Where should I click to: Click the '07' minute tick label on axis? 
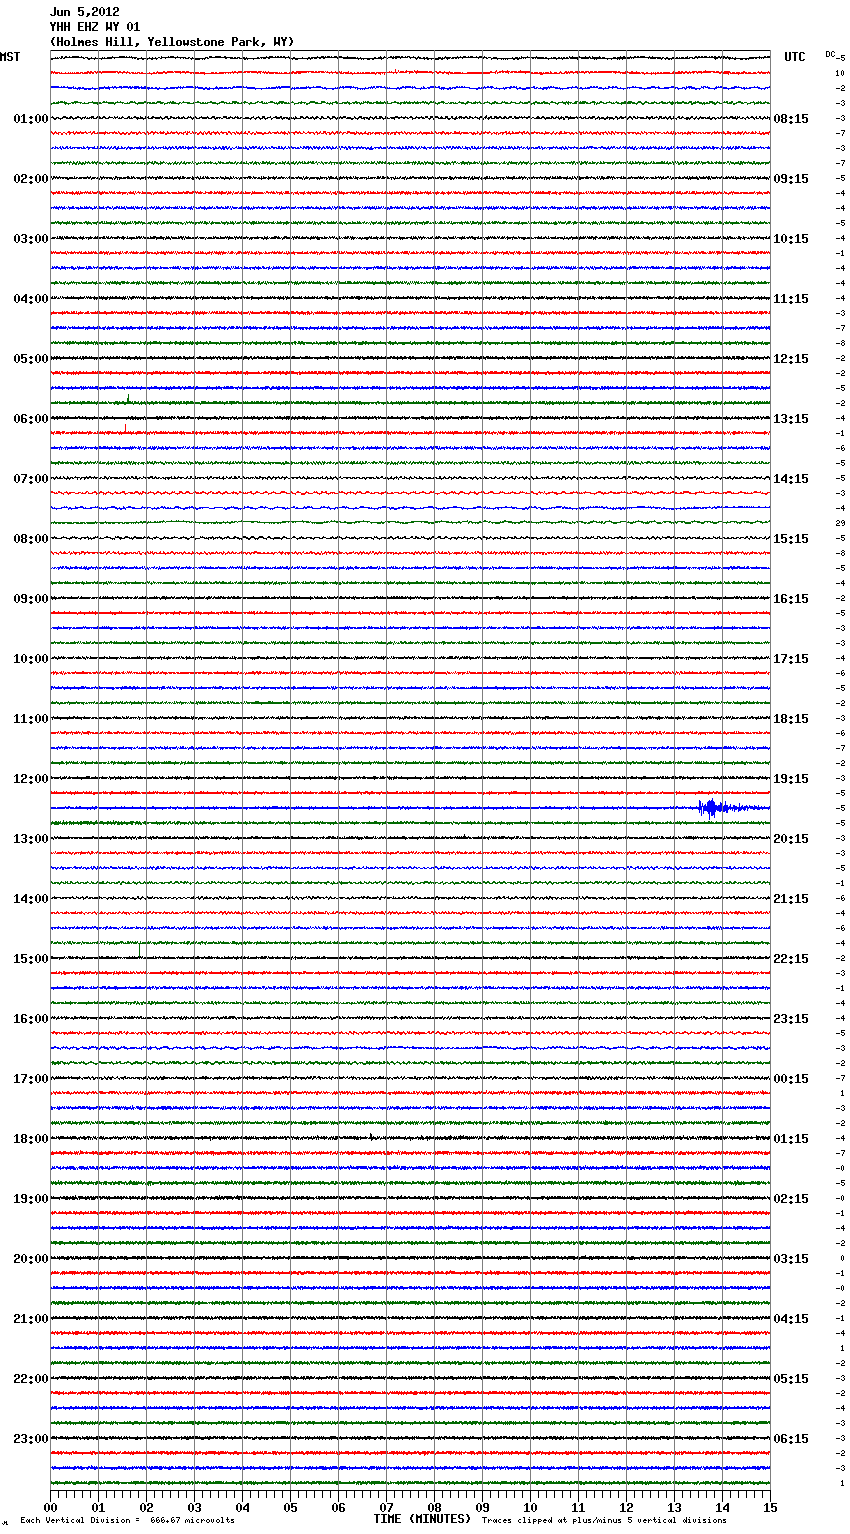386,1507
